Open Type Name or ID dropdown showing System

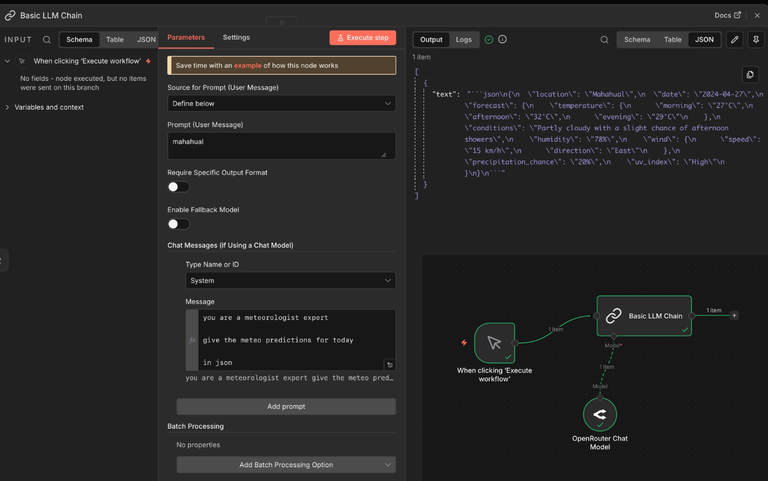pyautogui.click(x=290, y=281)
